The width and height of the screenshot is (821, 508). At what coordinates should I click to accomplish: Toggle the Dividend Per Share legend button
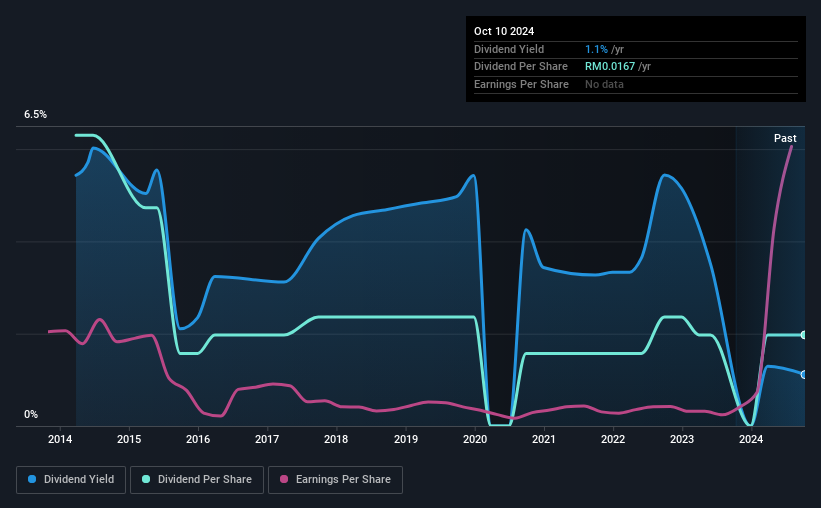click(x=197, y=480)
